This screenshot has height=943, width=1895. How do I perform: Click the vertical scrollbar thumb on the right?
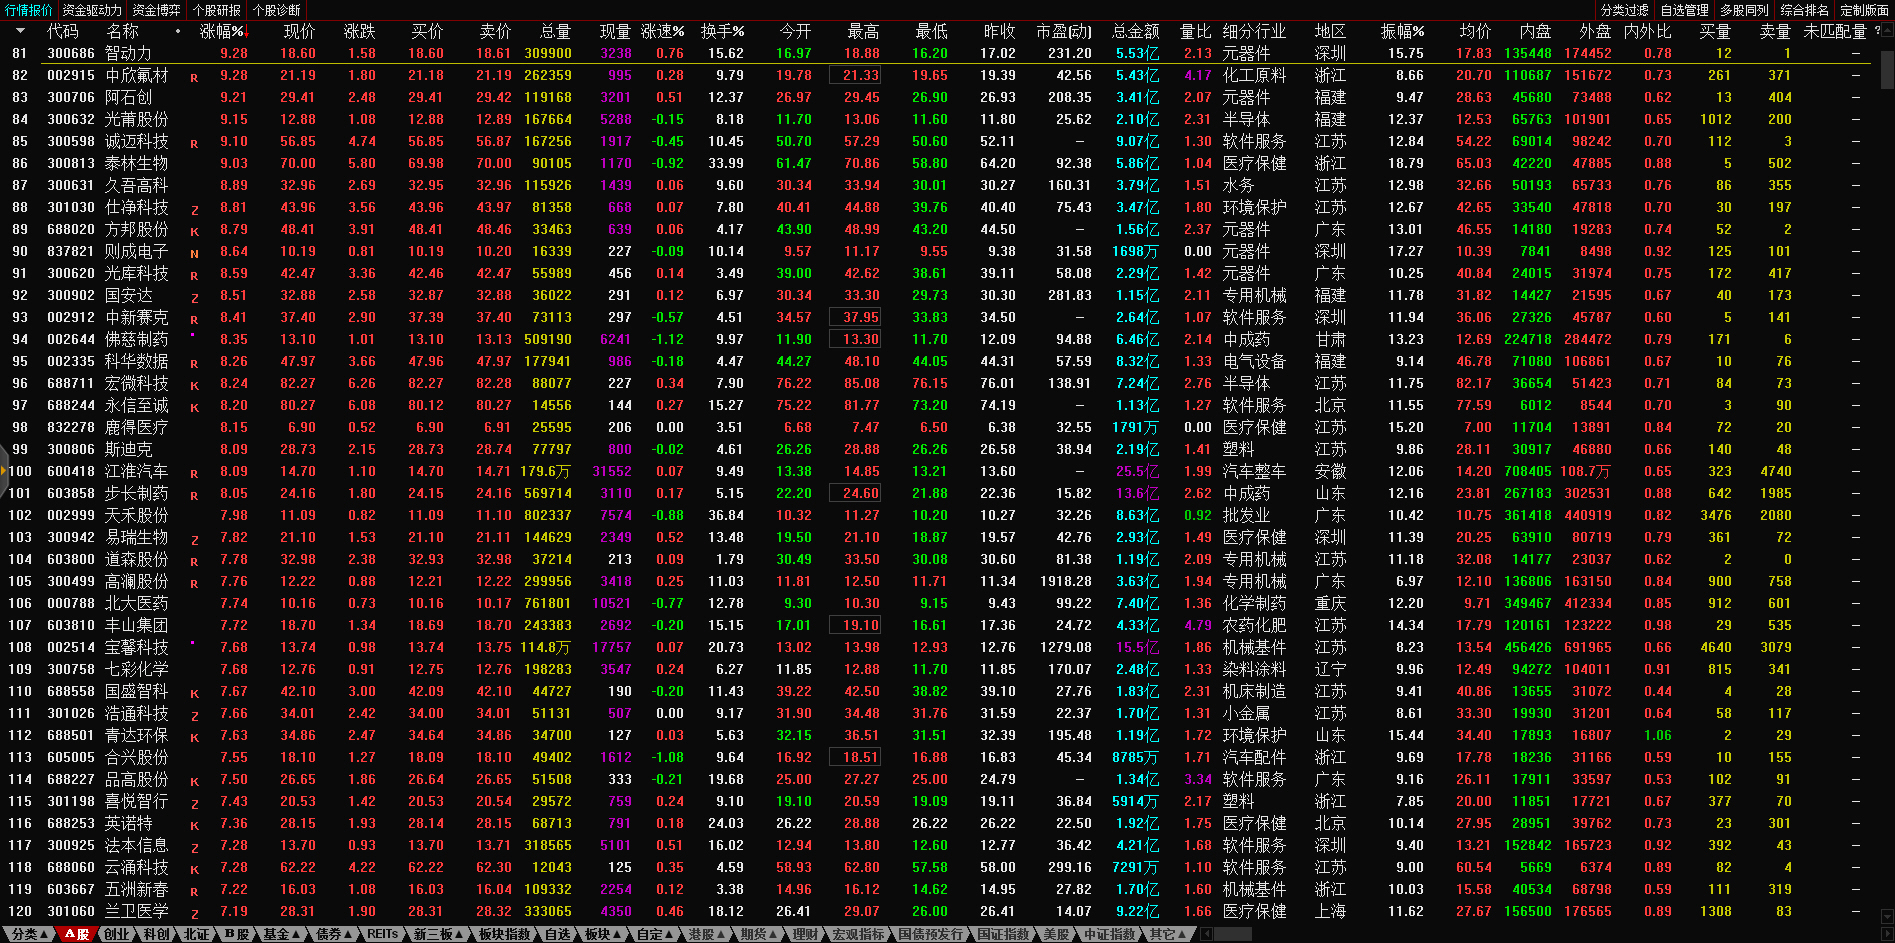click(x=1887, y=70)
